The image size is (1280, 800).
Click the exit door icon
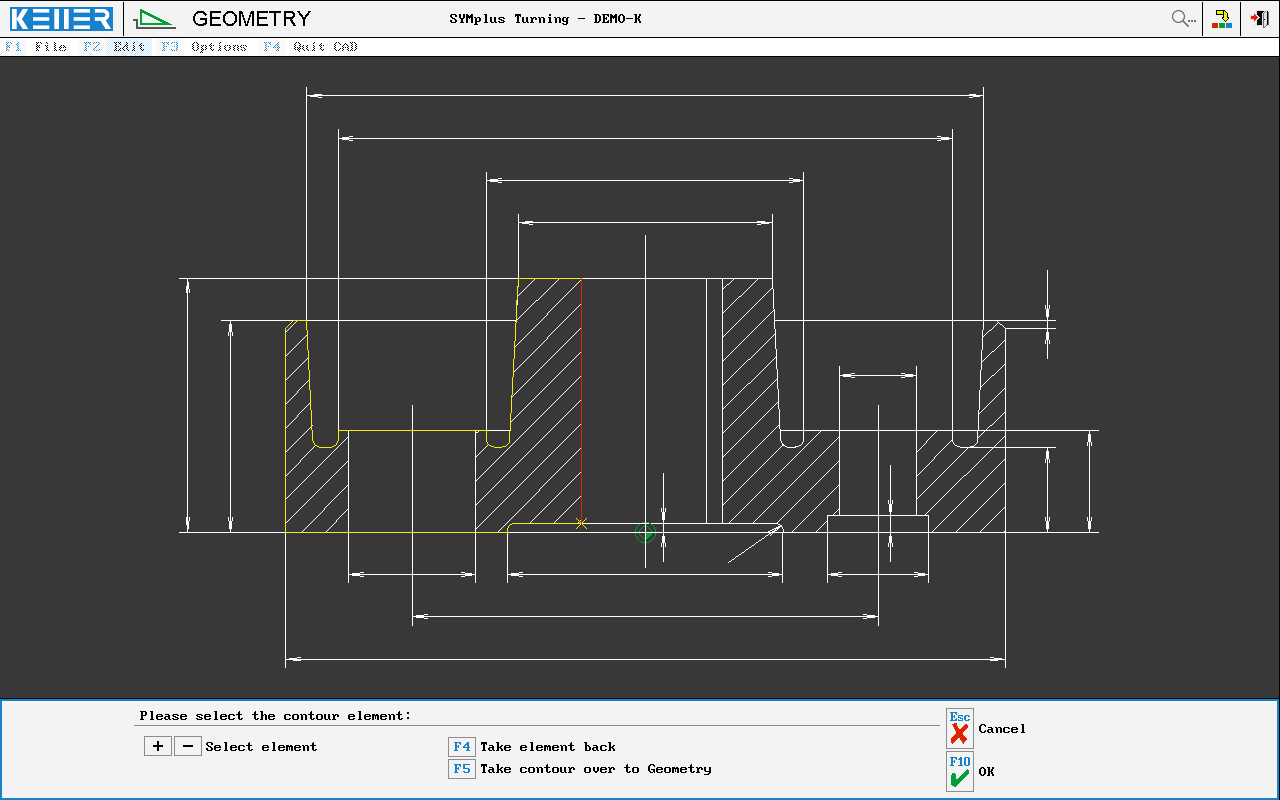click(1260, 18)
